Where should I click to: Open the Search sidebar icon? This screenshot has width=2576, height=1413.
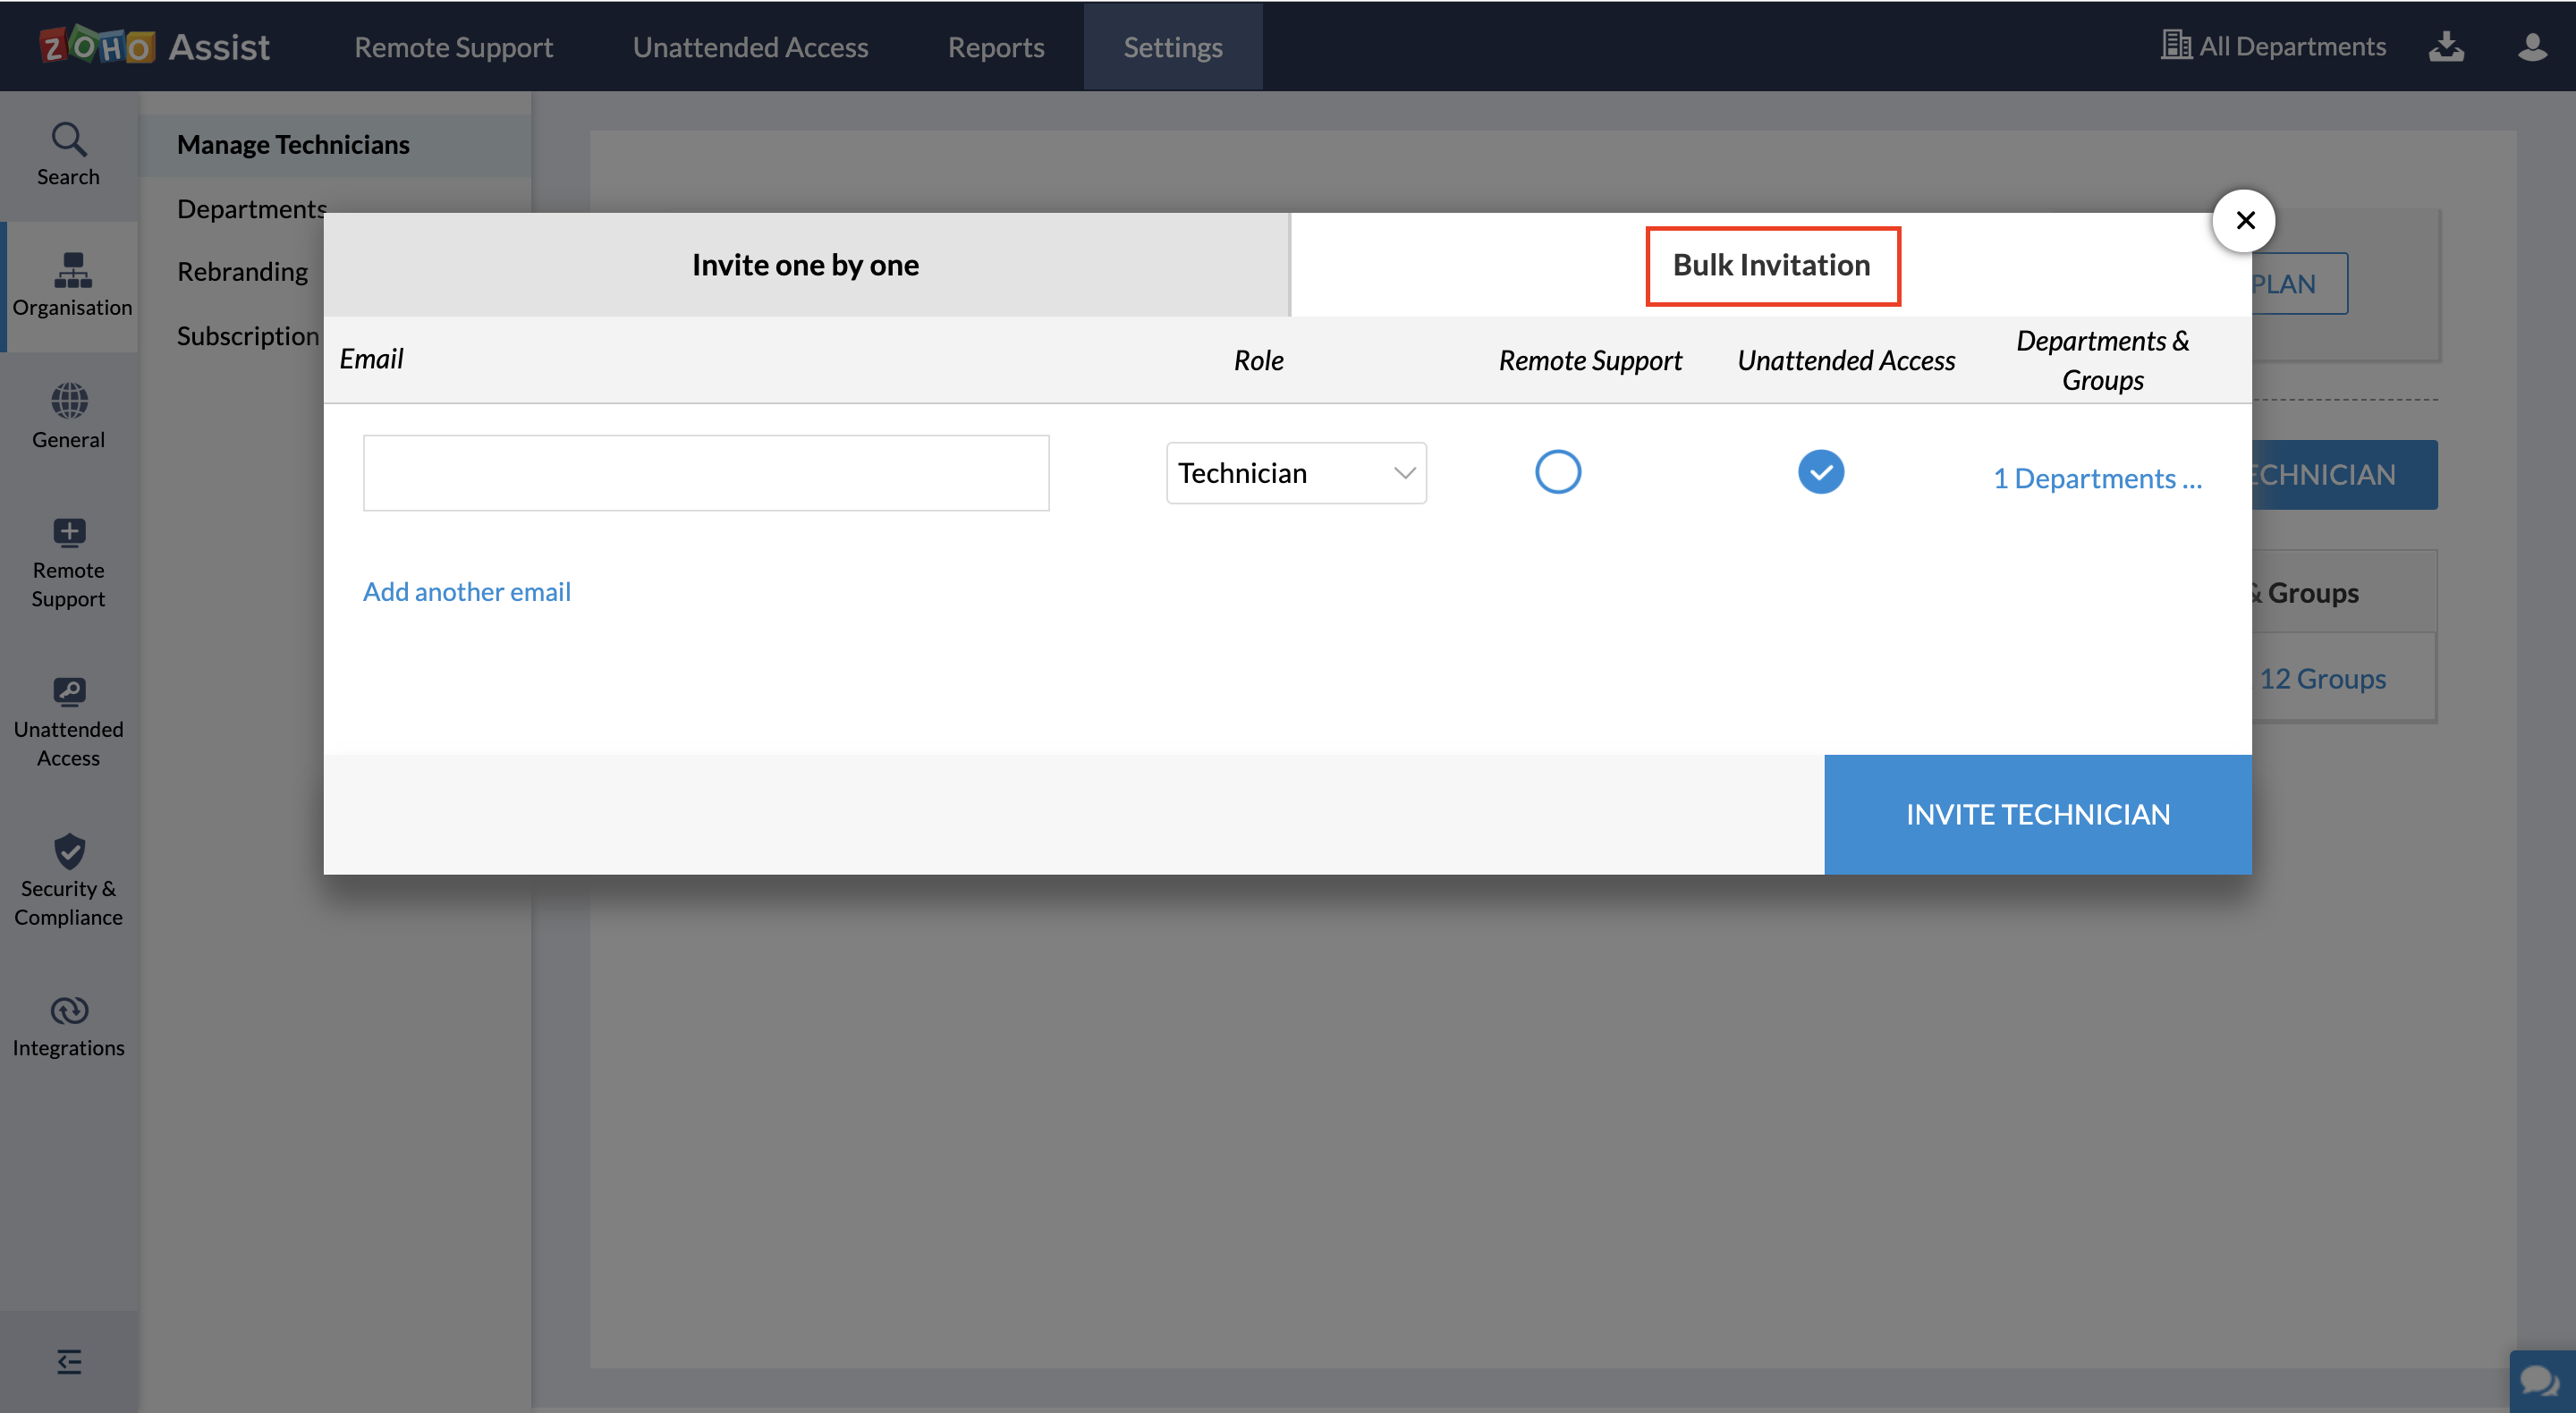[68, 155]
